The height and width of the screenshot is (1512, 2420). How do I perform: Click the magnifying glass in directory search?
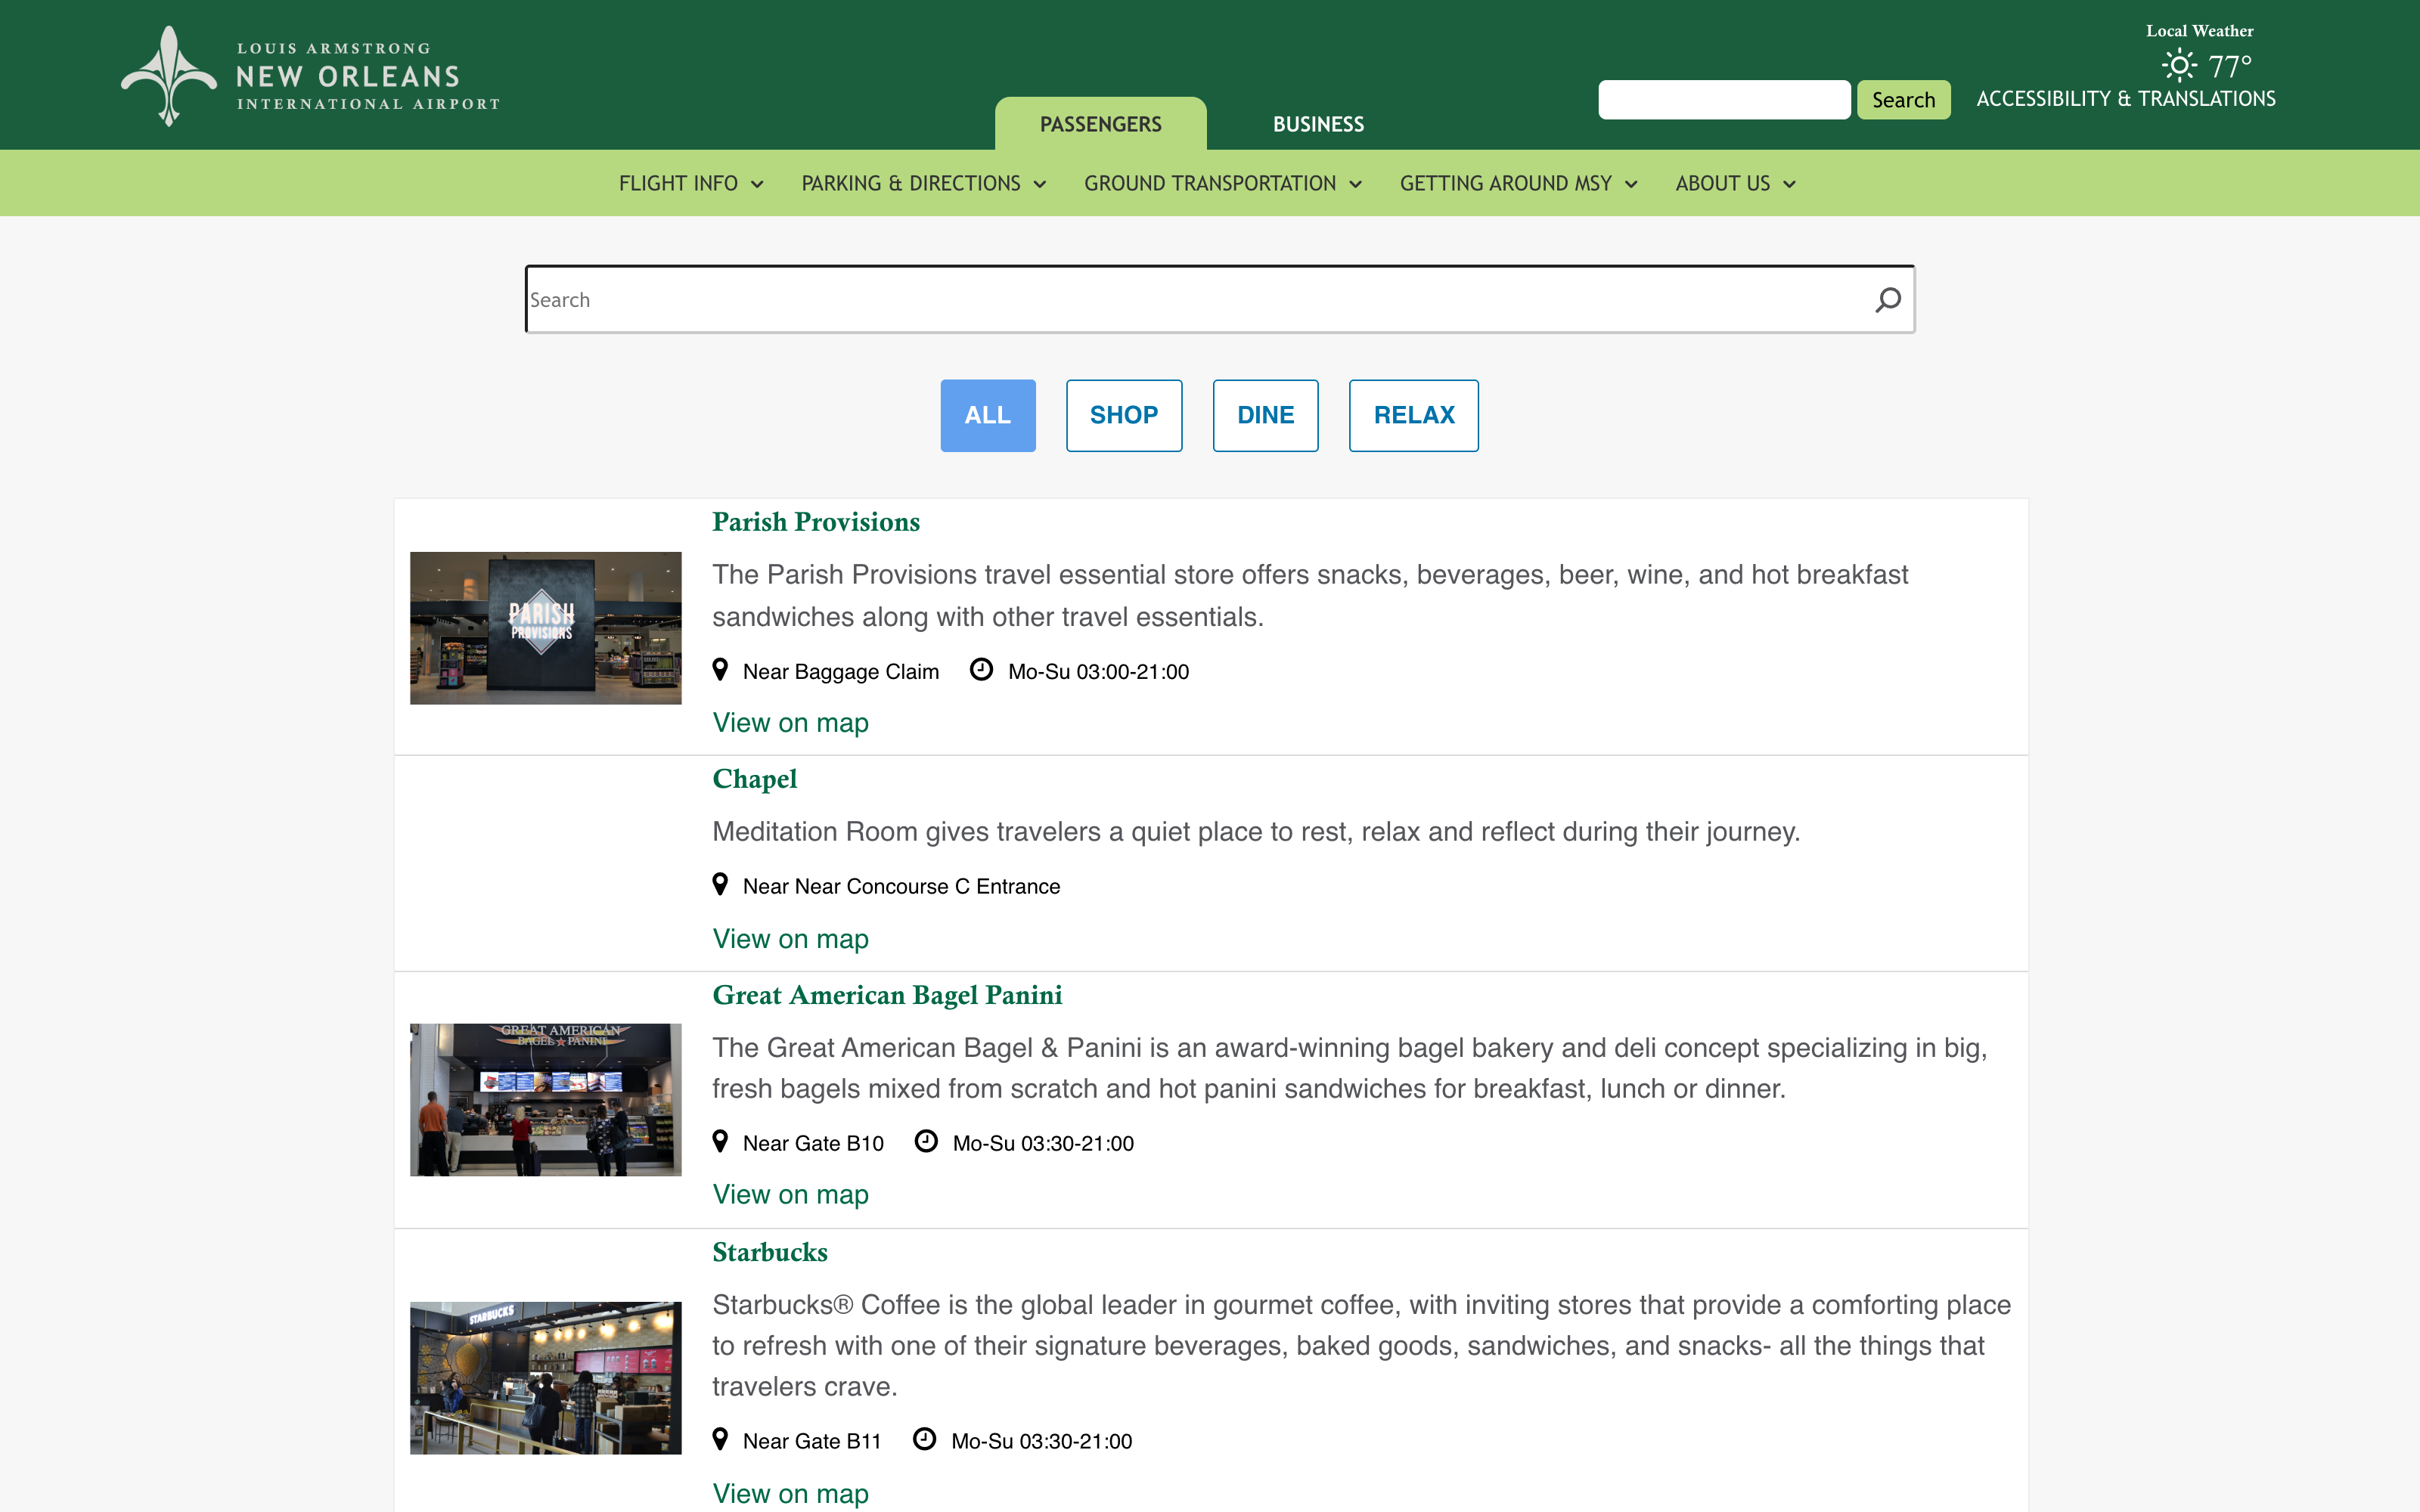pos(1887,300)
